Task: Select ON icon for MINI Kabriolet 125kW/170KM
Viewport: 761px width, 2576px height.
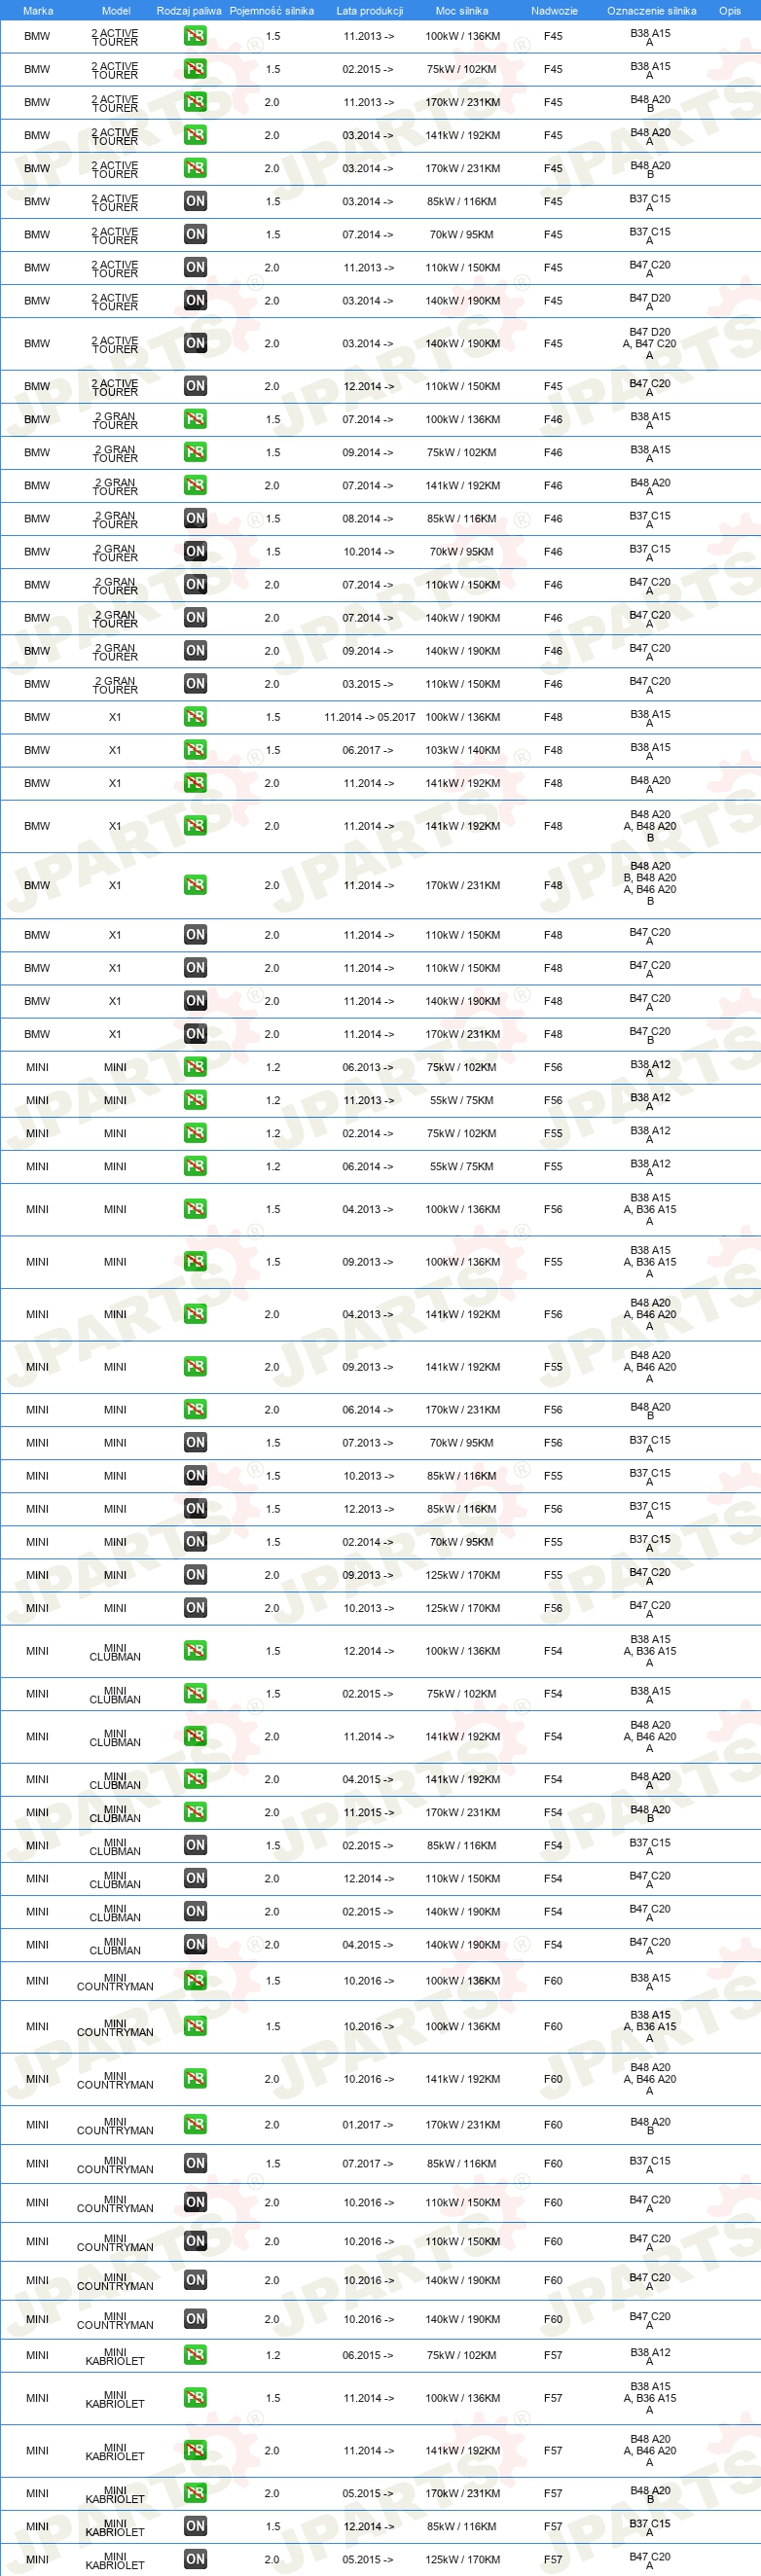Action: 195,2559
